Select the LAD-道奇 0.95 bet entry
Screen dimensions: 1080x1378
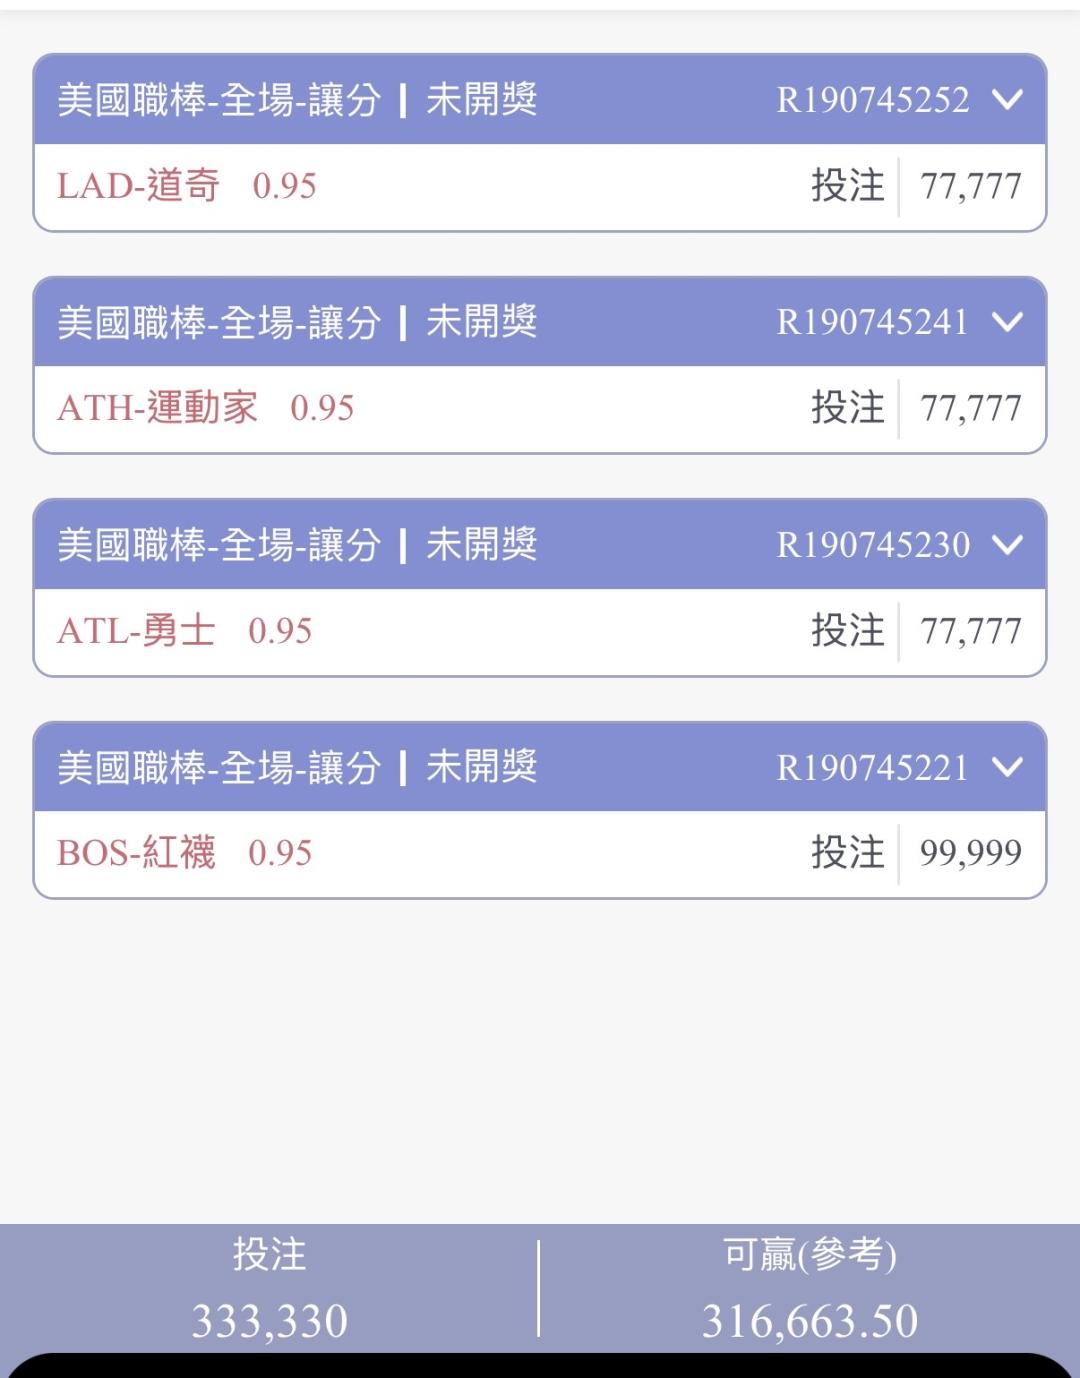(187, 186)
